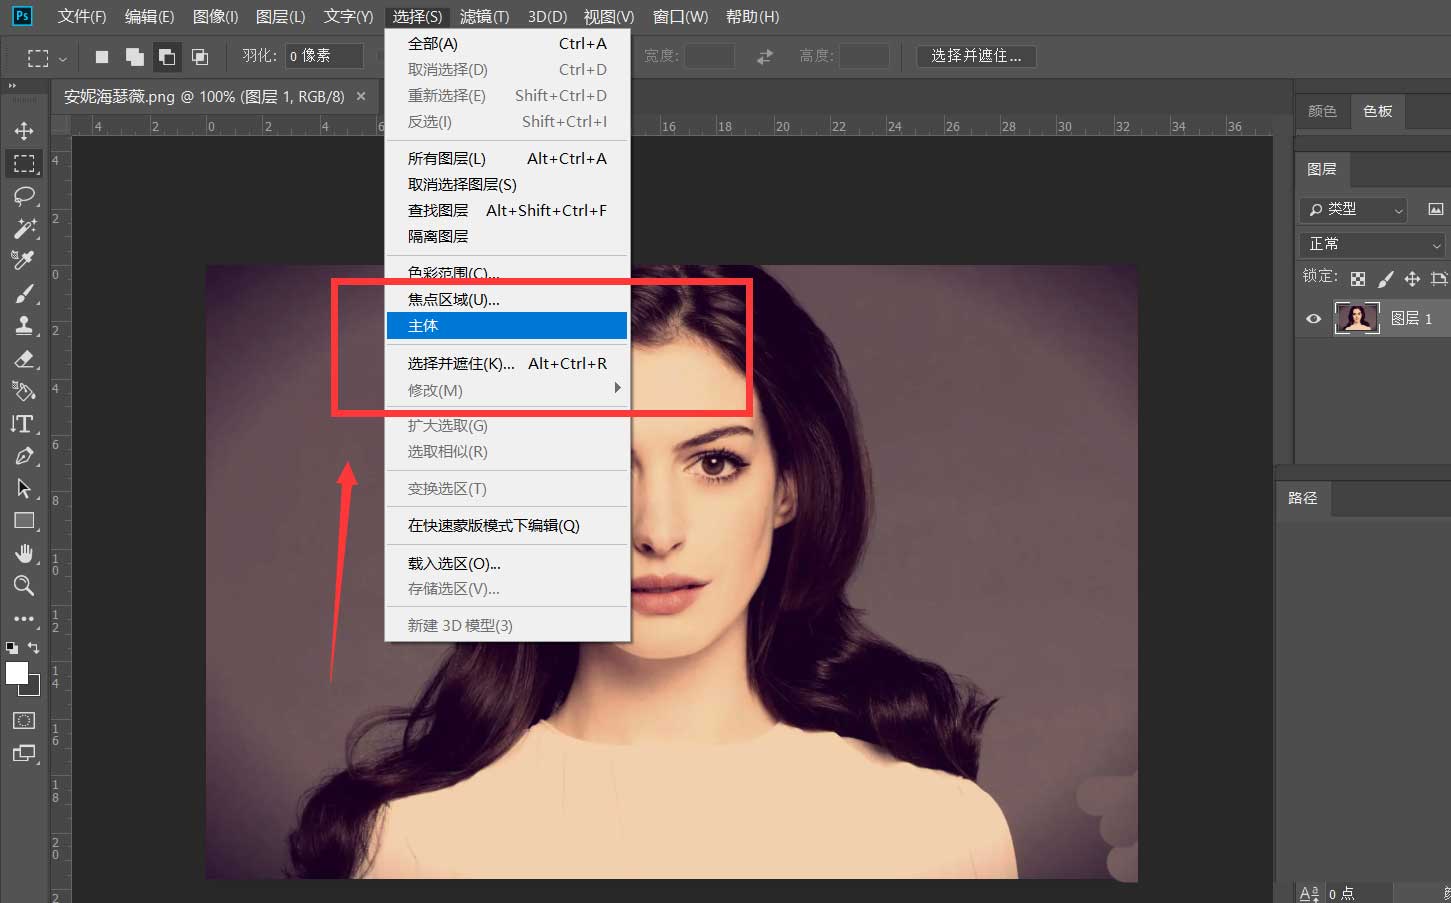
Task: Choose 焦点区域(U)... menu entry
Action: pyautogui.click(x=507, y=299)
